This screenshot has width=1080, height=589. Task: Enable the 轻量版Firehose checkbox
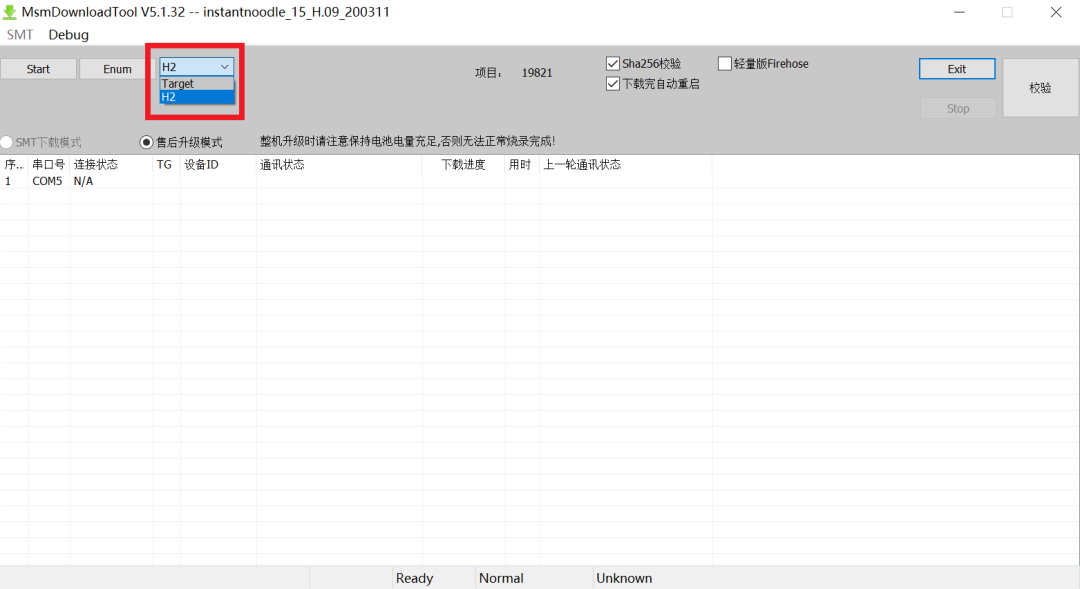coord(725,63)
